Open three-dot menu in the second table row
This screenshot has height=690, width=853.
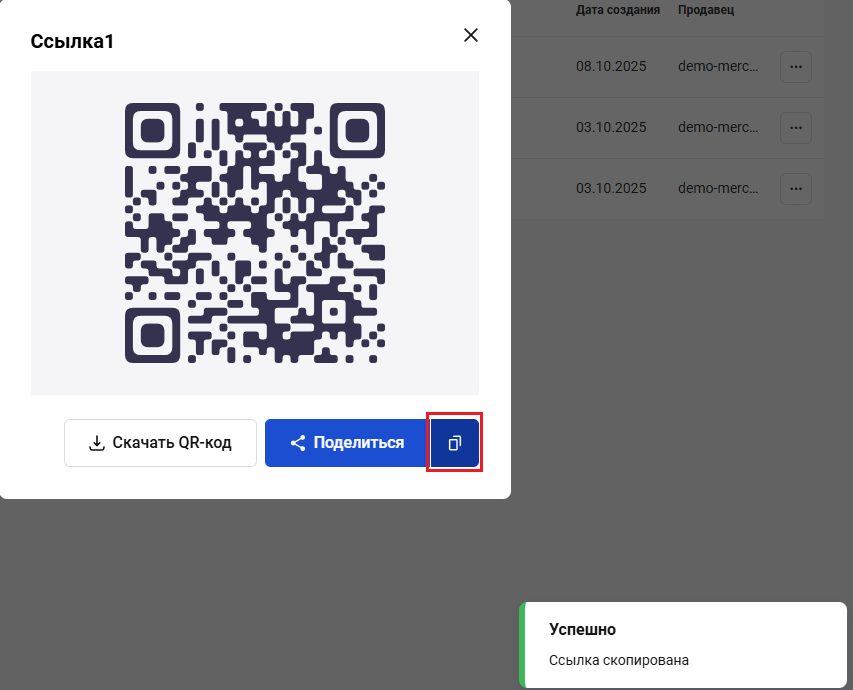point(795,128)
